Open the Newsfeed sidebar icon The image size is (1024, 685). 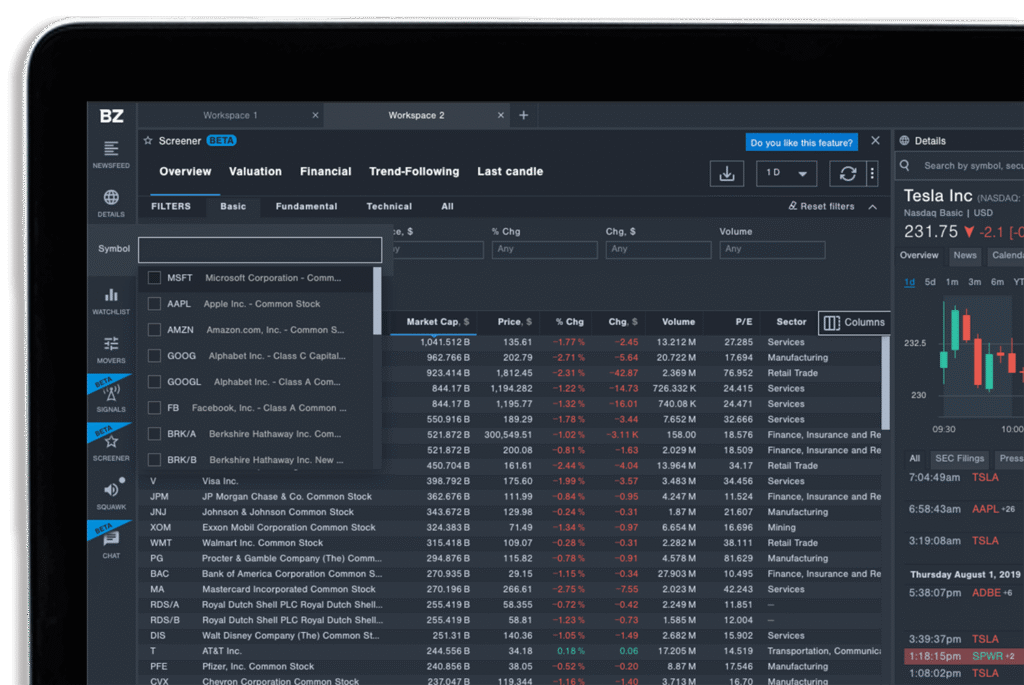pos(111,153)
